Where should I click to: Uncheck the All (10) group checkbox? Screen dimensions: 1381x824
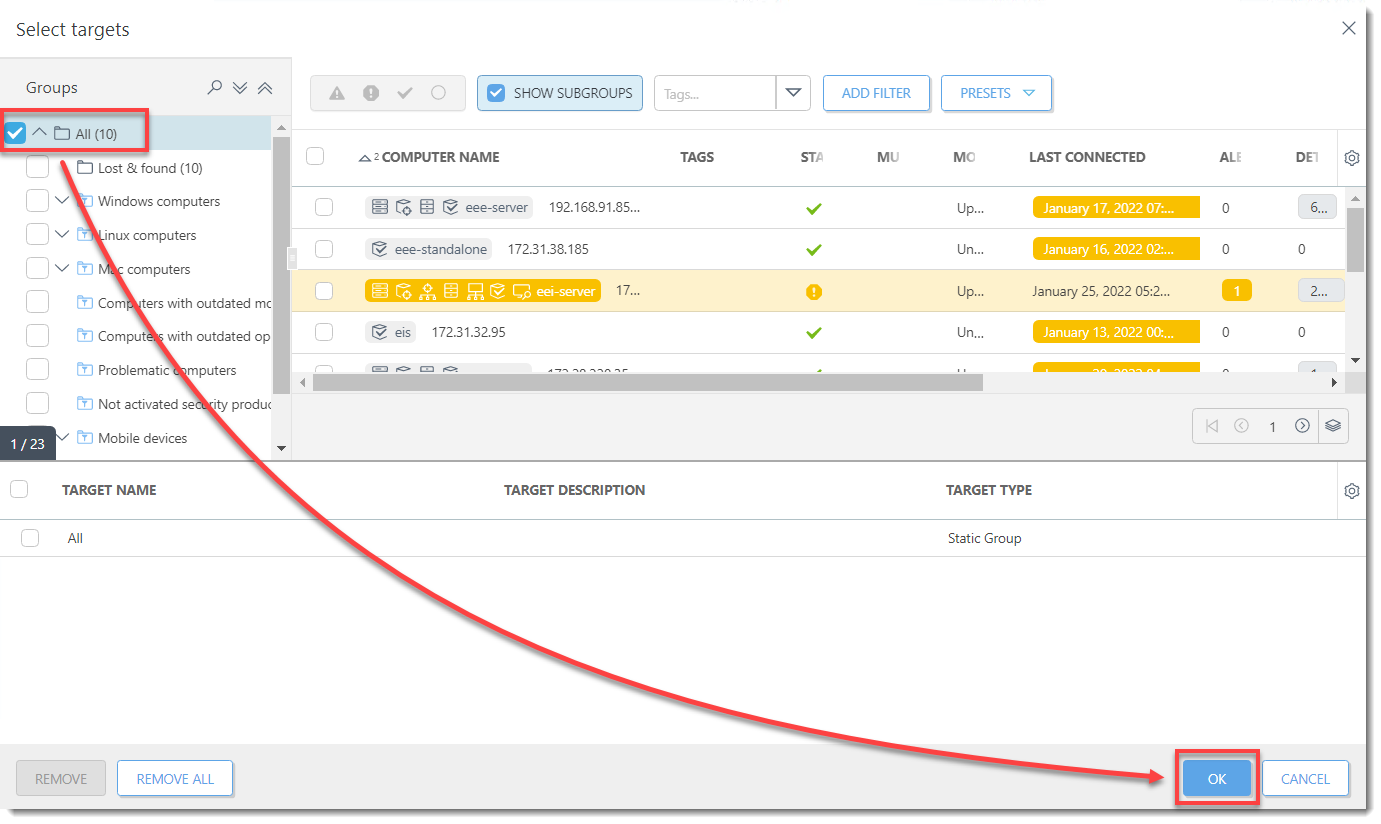(x=15, y=133)
